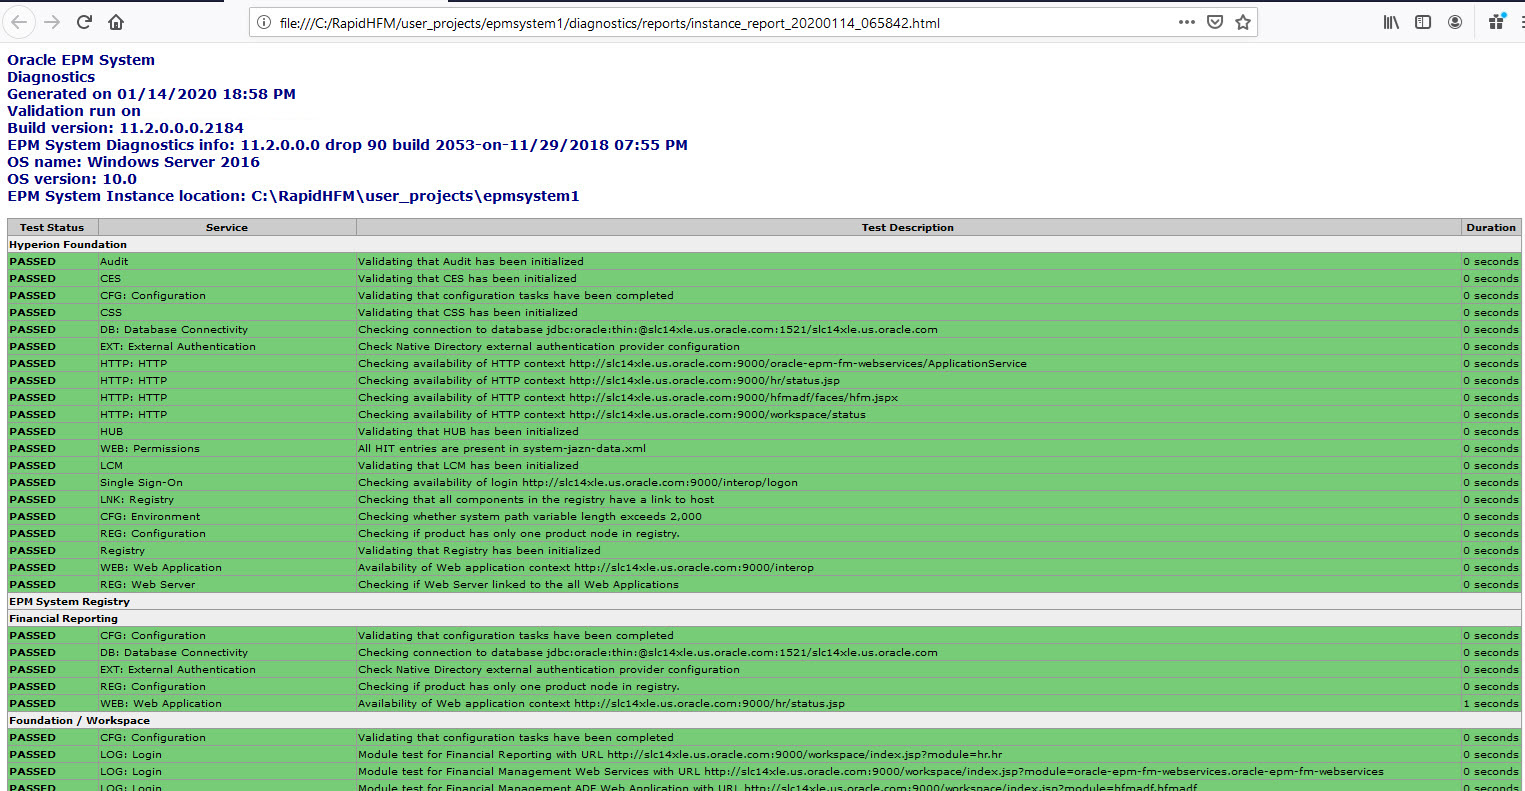Select the 'Test Description' column header
The width and height of the screenshot is (1525, 791).
coord(908,227)
